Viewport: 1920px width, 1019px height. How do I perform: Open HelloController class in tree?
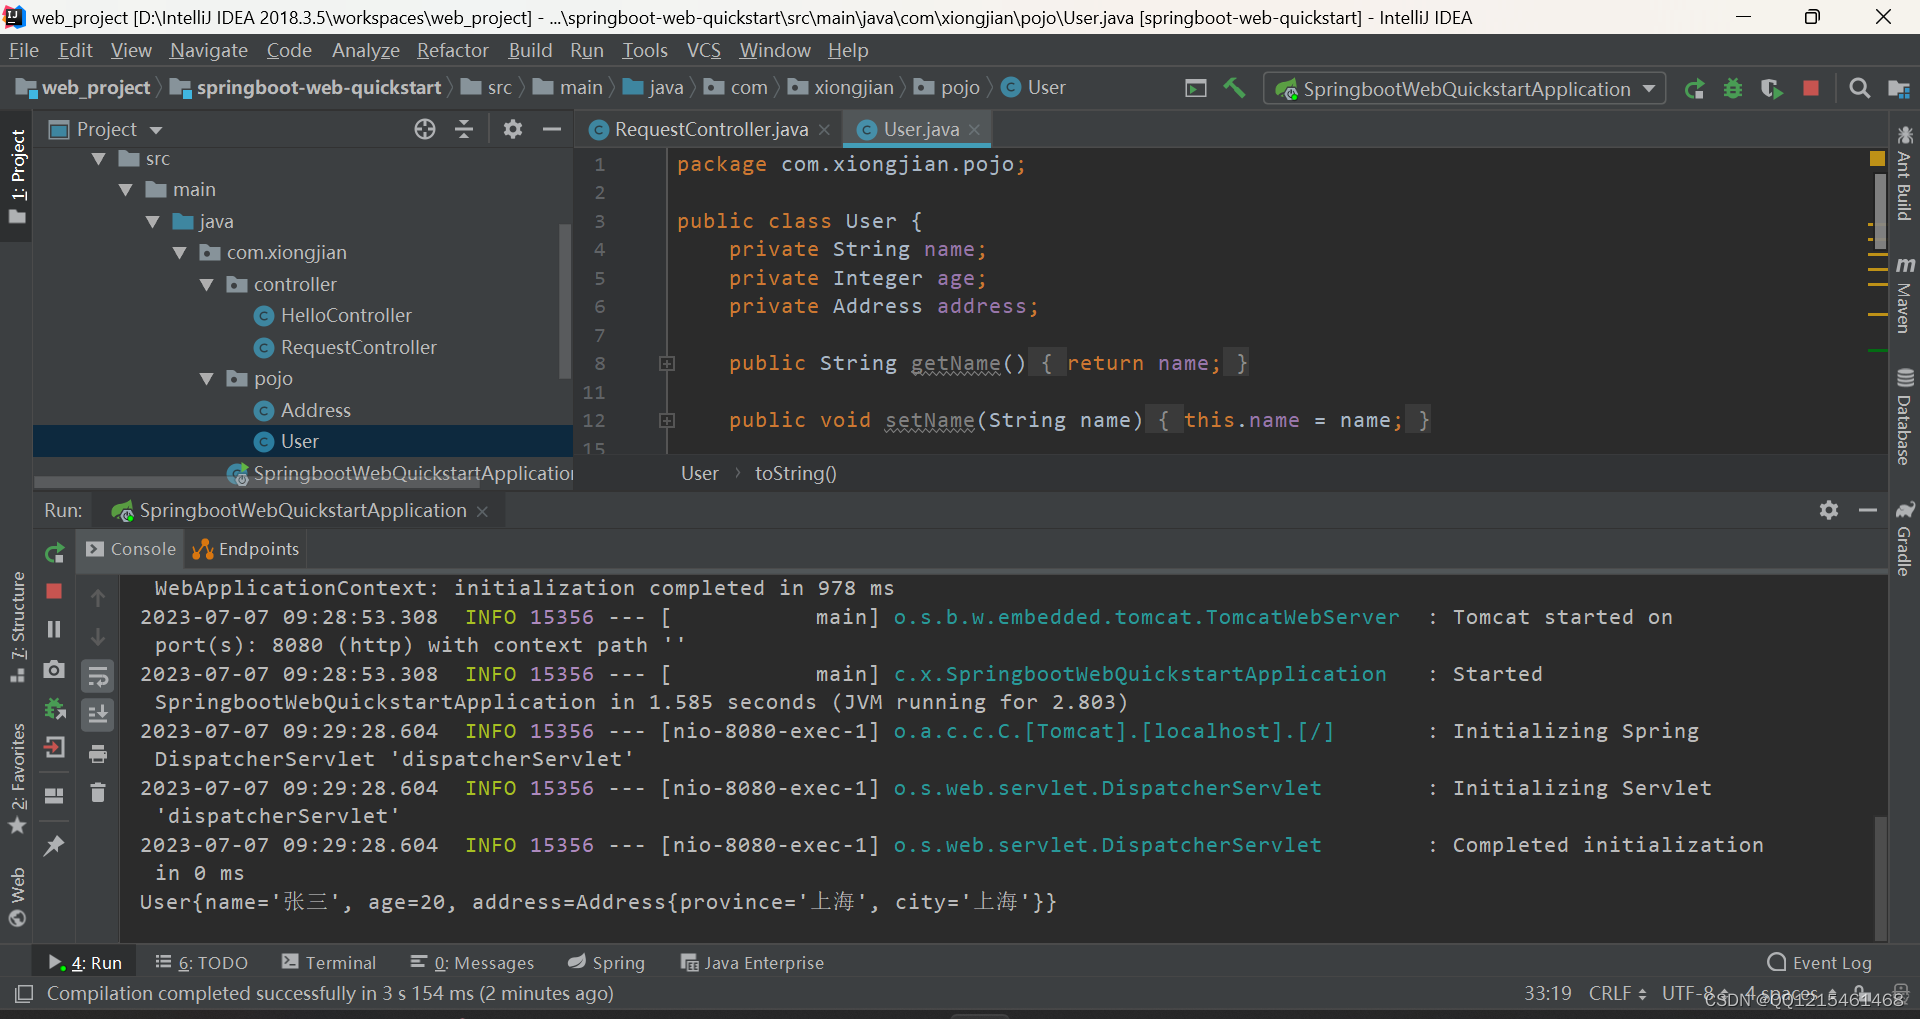(x=346, y=316)
